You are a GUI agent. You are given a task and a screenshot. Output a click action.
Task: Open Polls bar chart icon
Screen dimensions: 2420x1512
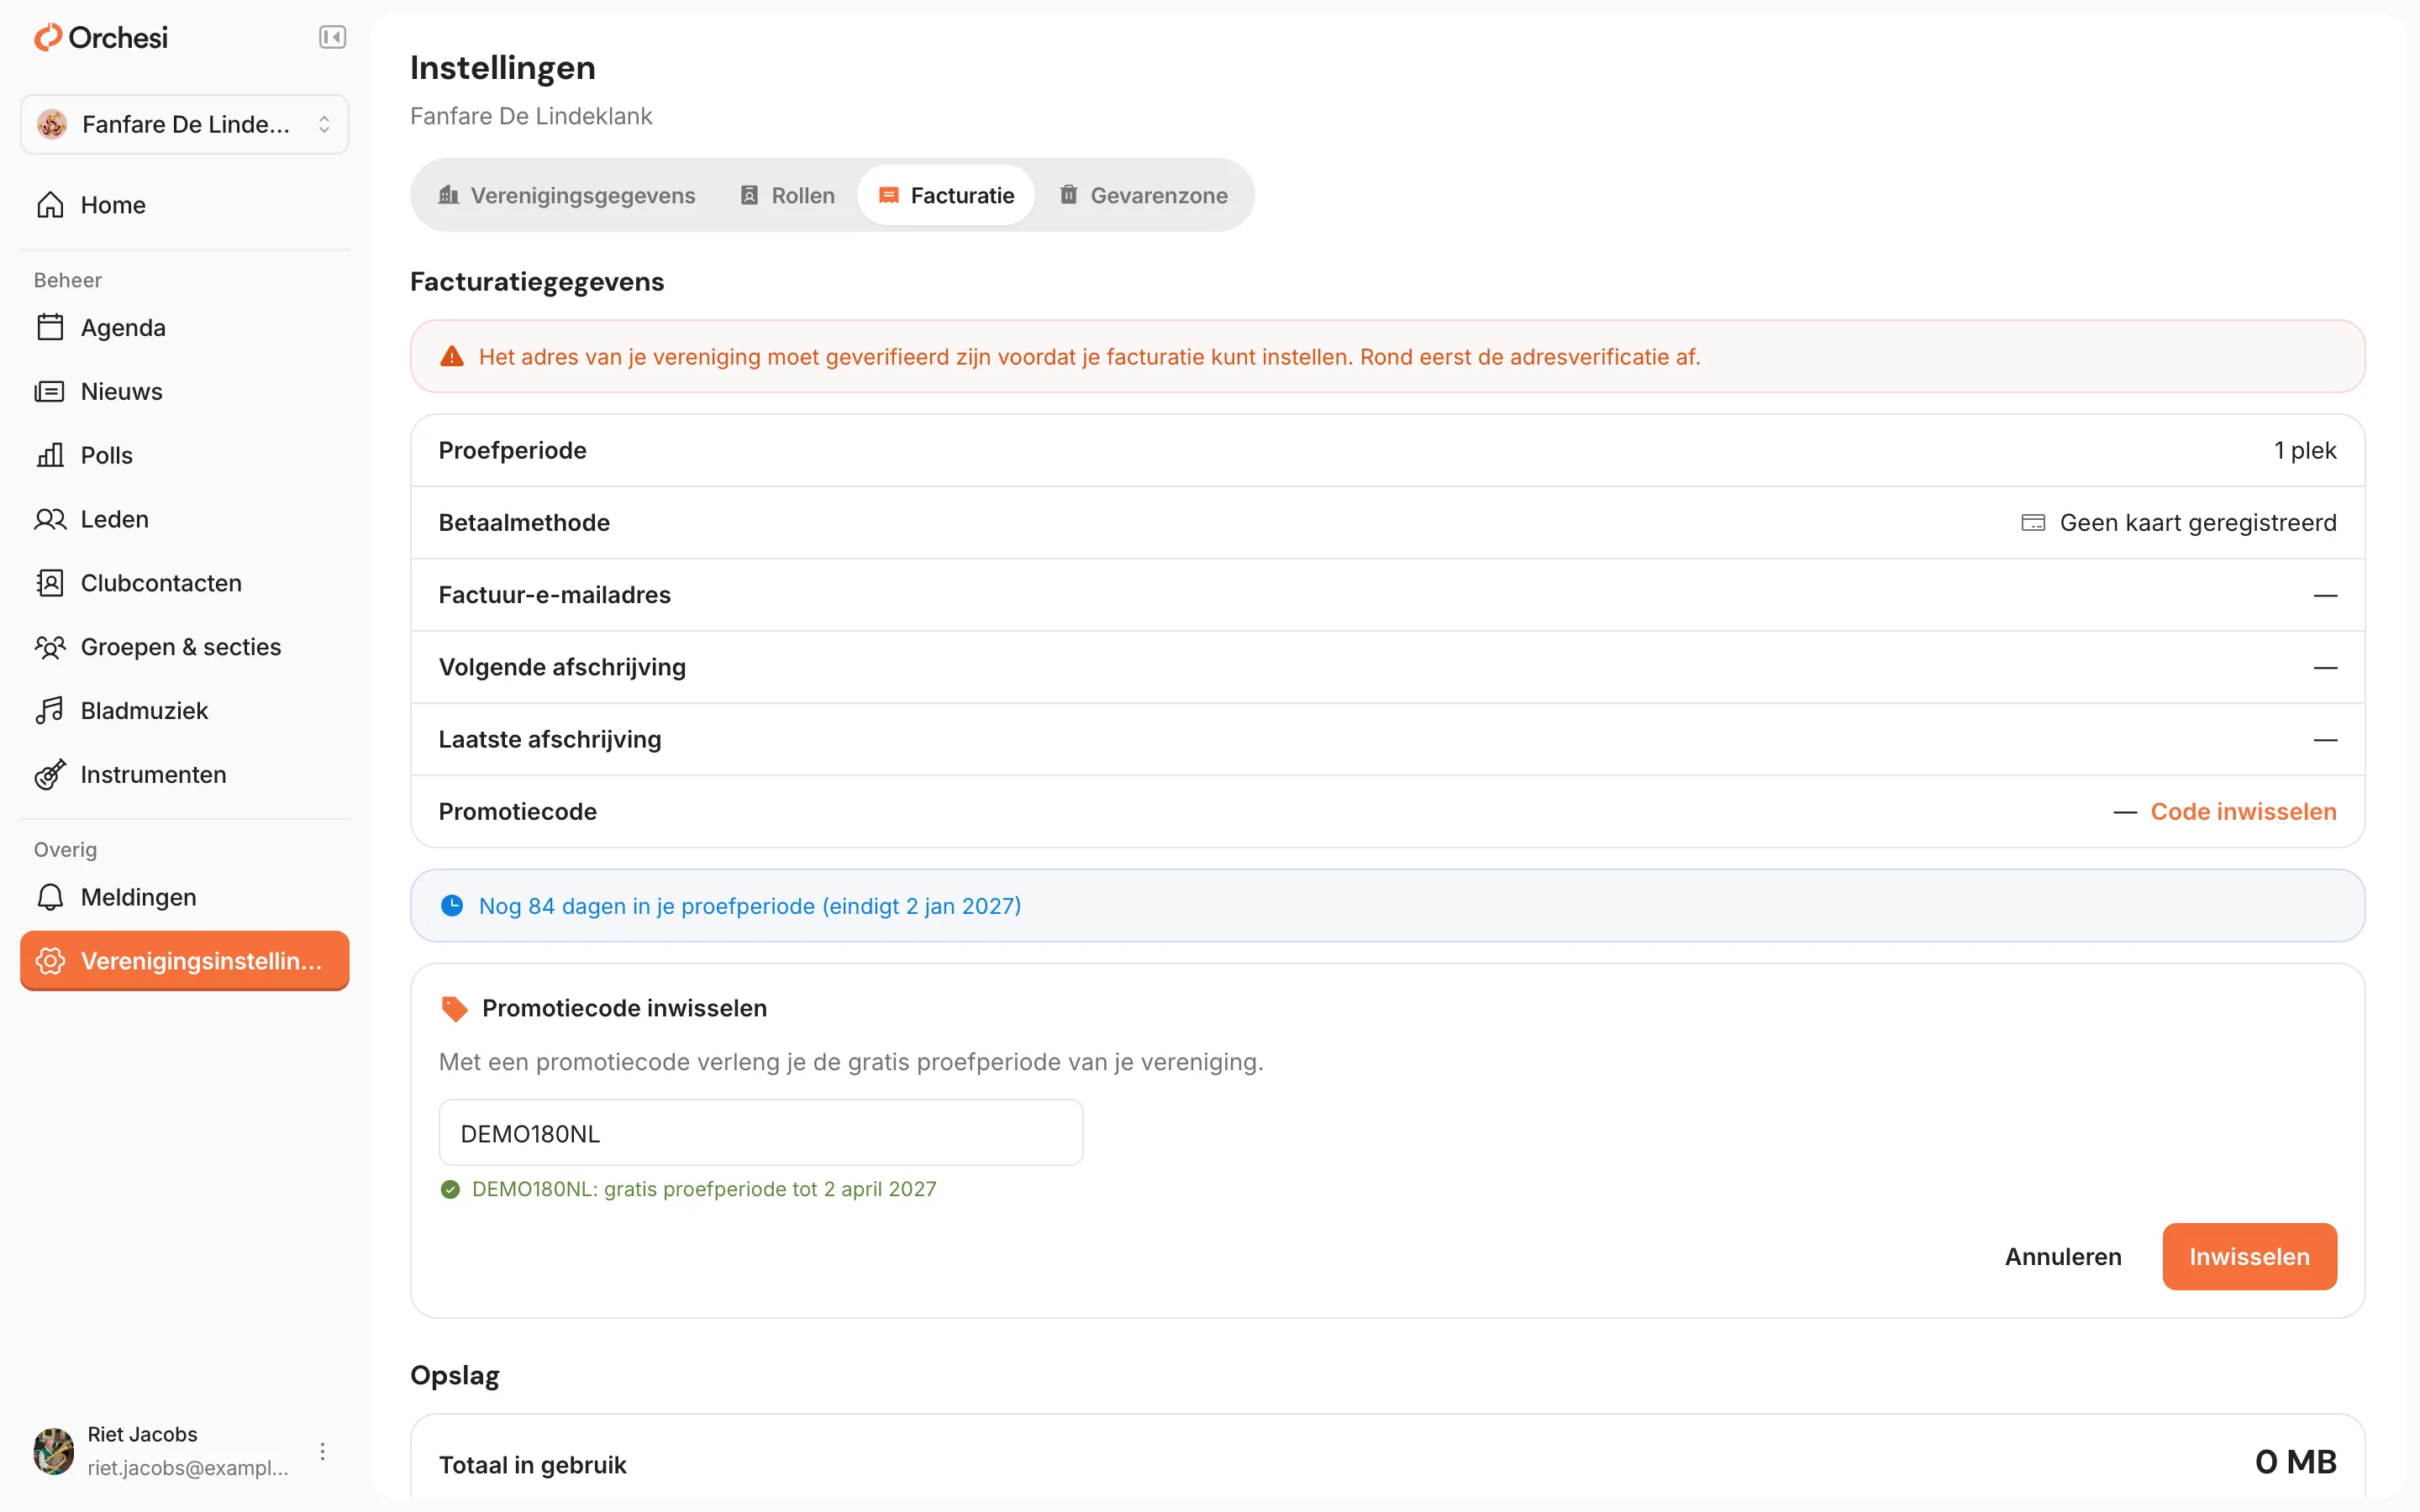coord(50,455)
